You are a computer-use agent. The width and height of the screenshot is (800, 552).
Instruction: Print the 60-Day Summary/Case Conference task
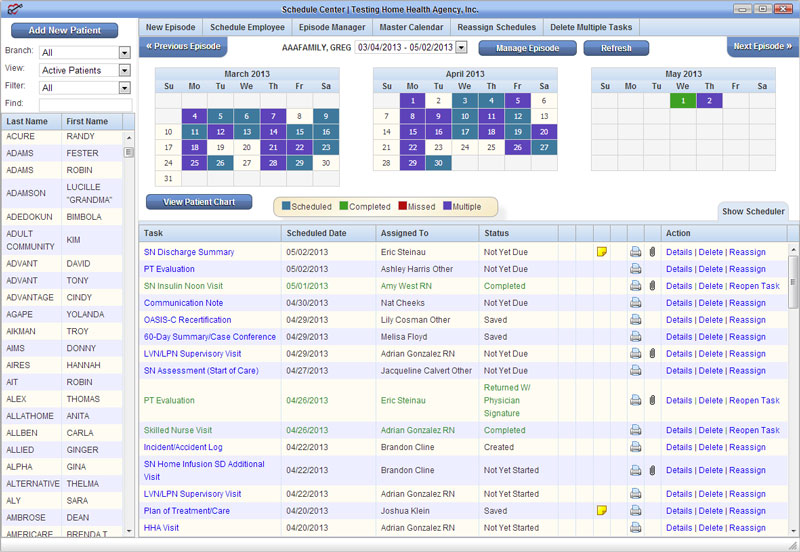635,336
